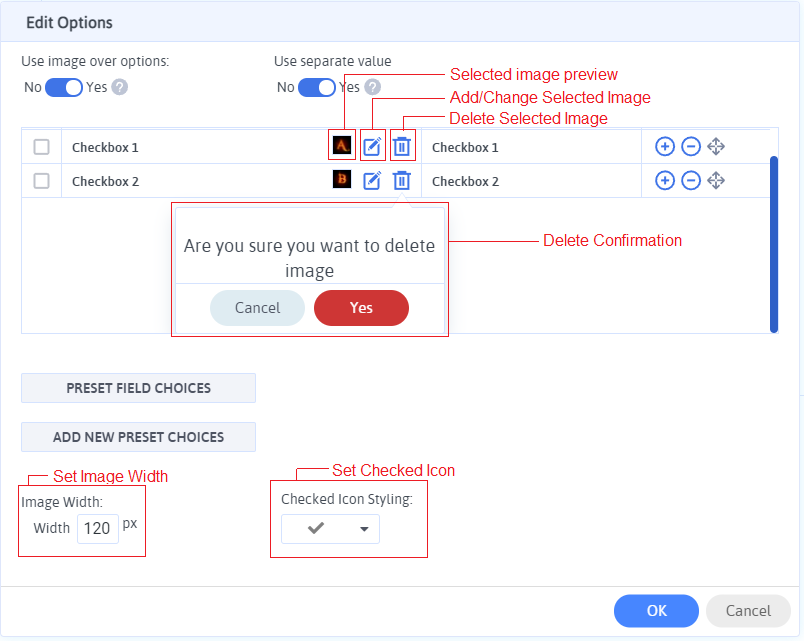Confirm image deletion with Yes button
804x641 pixels.
(x=361, y=308)
